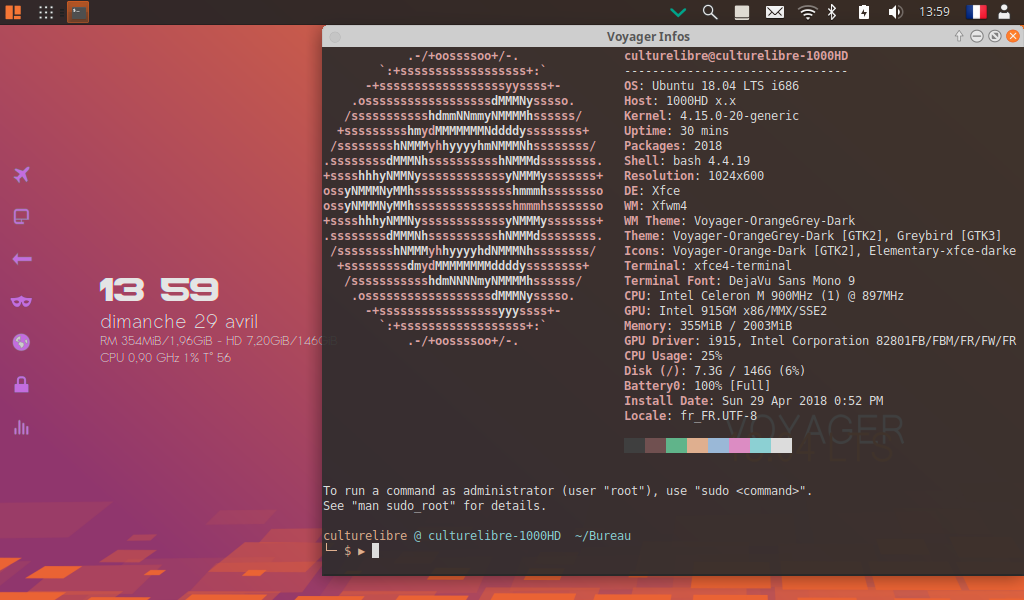
Task: Click the volume speaker icon
Action: (895, 12)
